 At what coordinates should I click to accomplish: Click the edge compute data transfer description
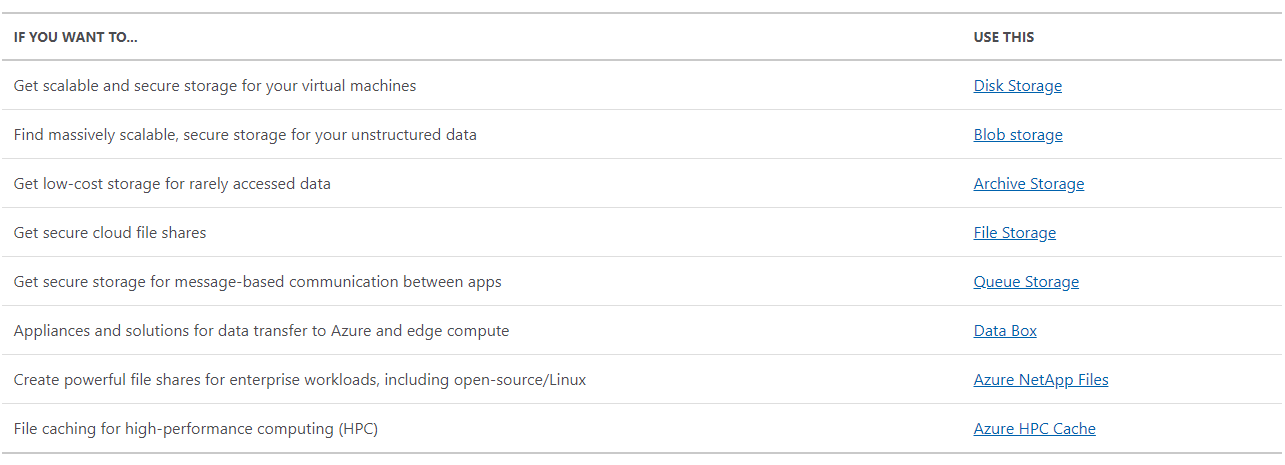click(261, 331)
